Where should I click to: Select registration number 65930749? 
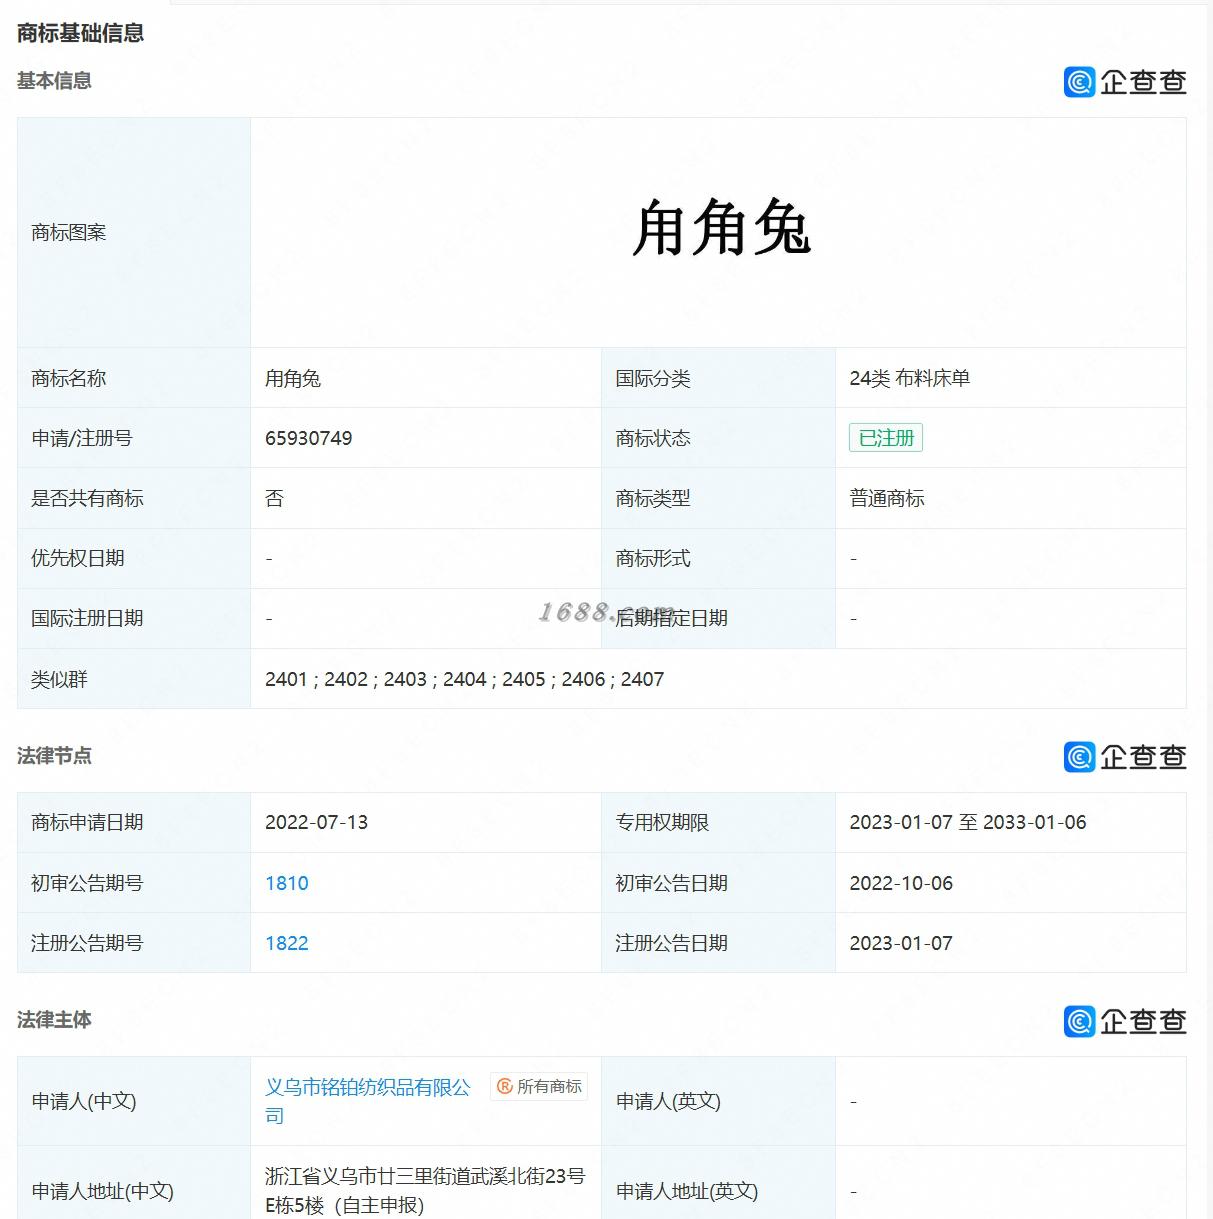pyautogui.click(x=309, y=438)
